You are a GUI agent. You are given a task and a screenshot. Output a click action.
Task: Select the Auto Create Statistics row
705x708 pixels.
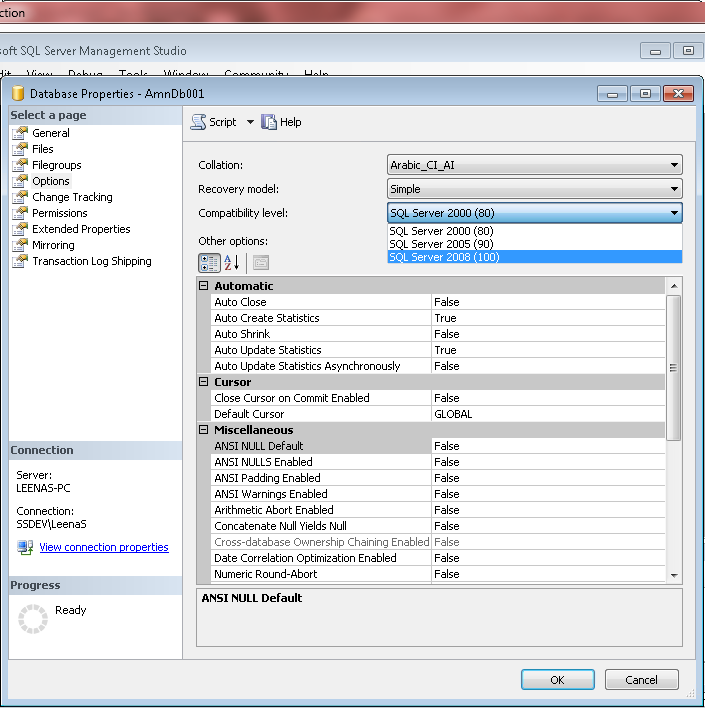[x=438, y=318]
